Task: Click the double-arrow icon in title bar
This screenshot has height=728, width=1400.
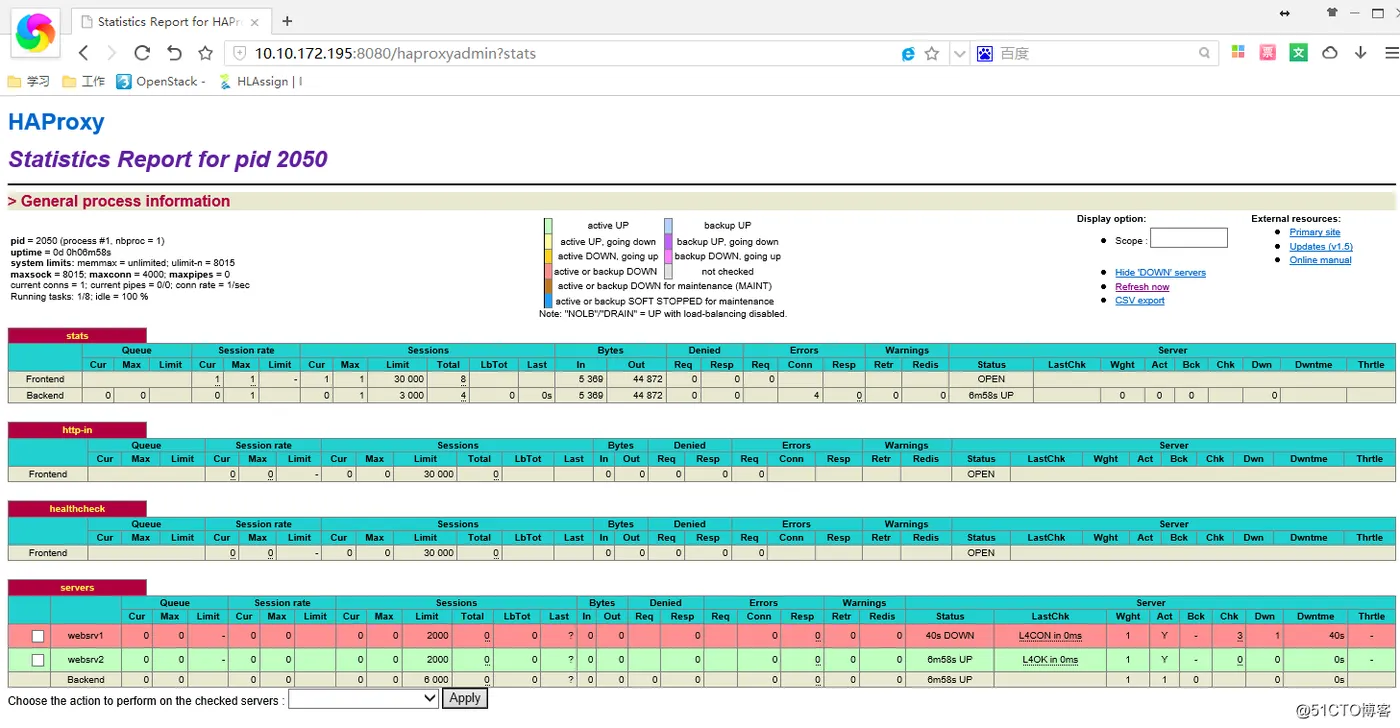Action: [1285, 13]
